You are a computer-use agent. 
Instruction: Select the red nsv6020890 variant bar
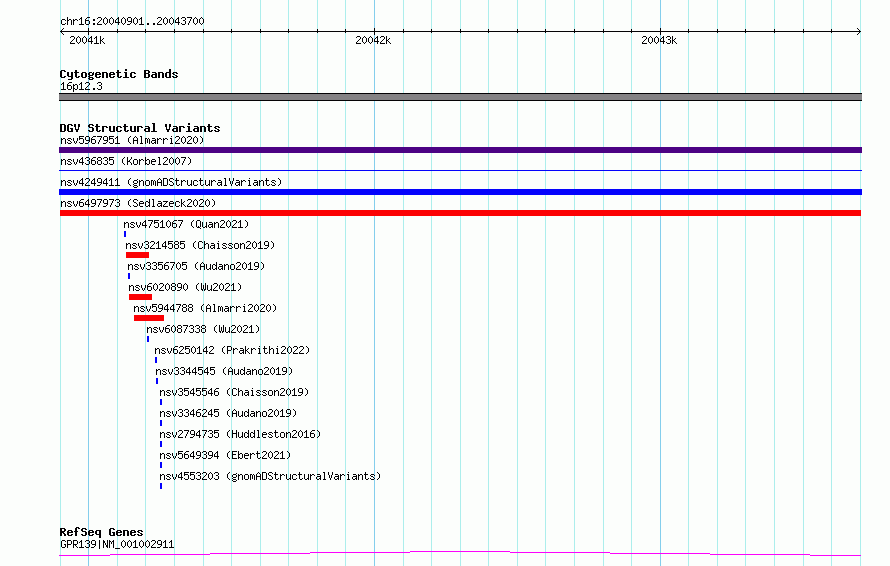pyautogui.click(x=140, y=297)
